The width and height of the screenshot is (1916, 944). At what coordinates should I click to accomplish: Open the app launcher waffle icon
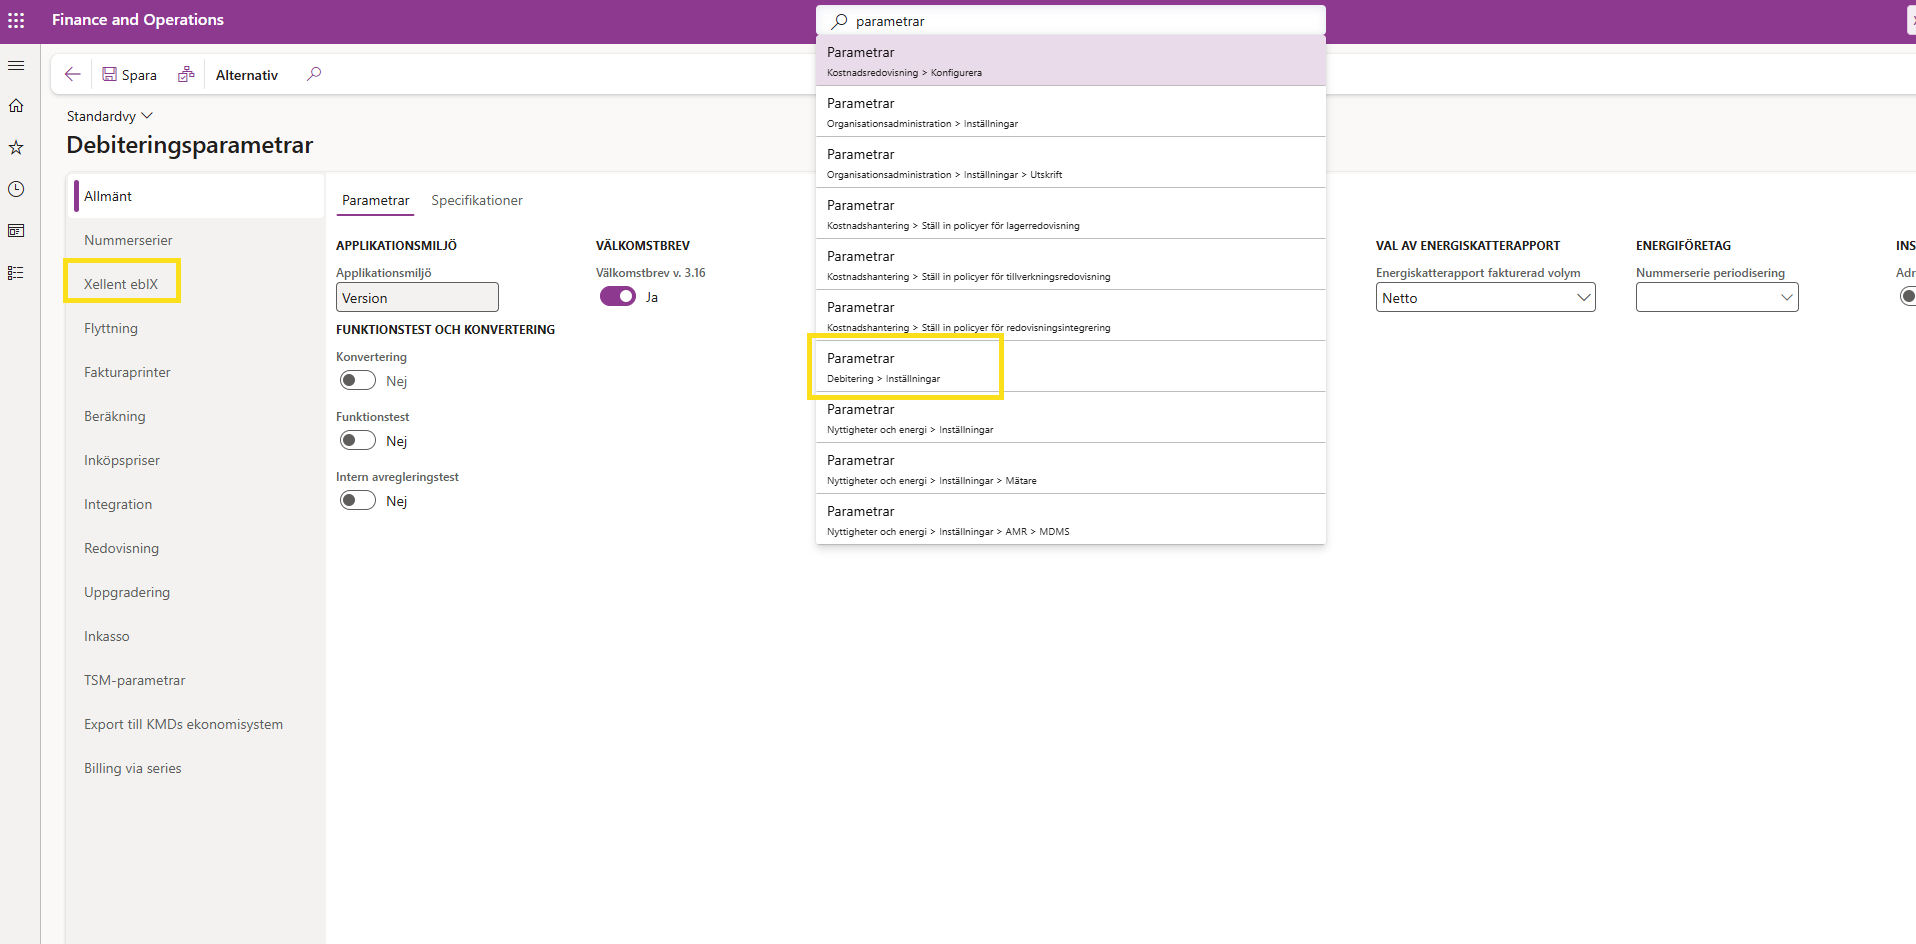[x=16, y=20]
